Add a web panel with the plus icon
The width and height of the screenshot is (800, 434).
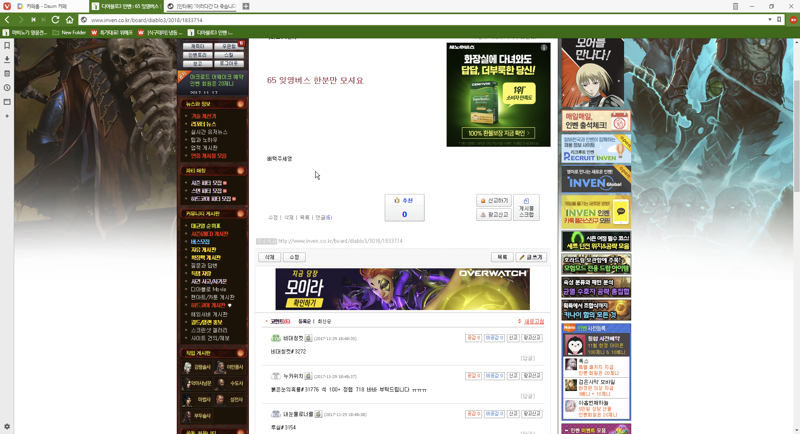pos(7,116)
